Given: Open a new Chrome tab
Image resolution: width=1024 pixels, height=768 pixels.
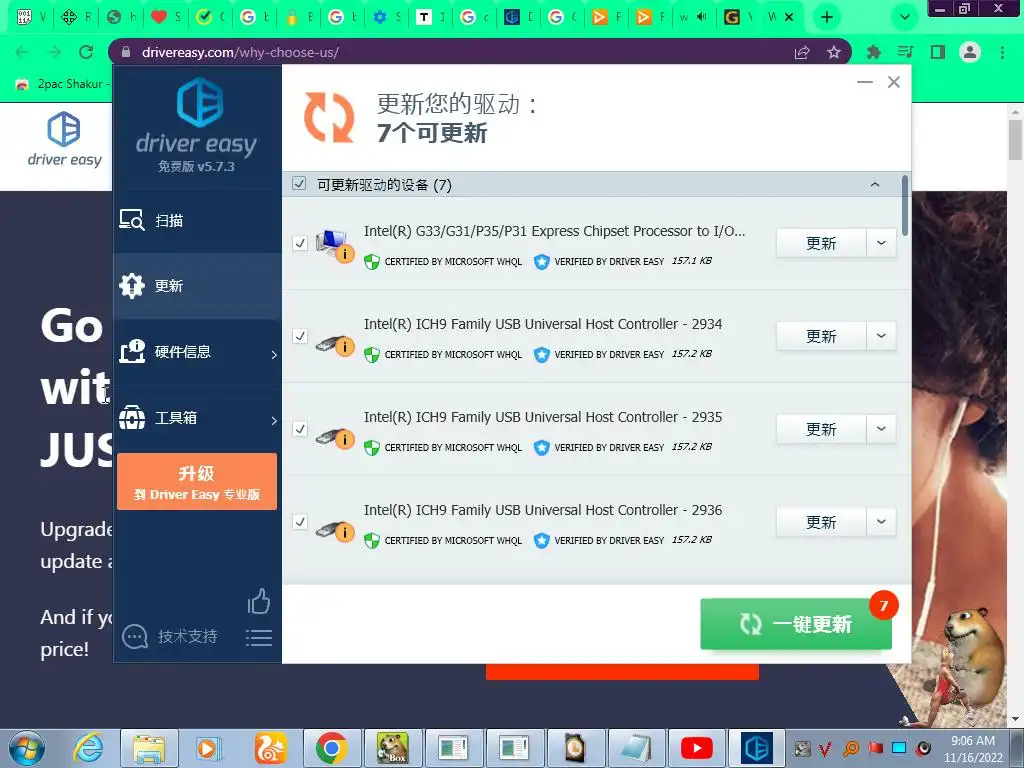Looking at the screenshot, I should 827,17.
